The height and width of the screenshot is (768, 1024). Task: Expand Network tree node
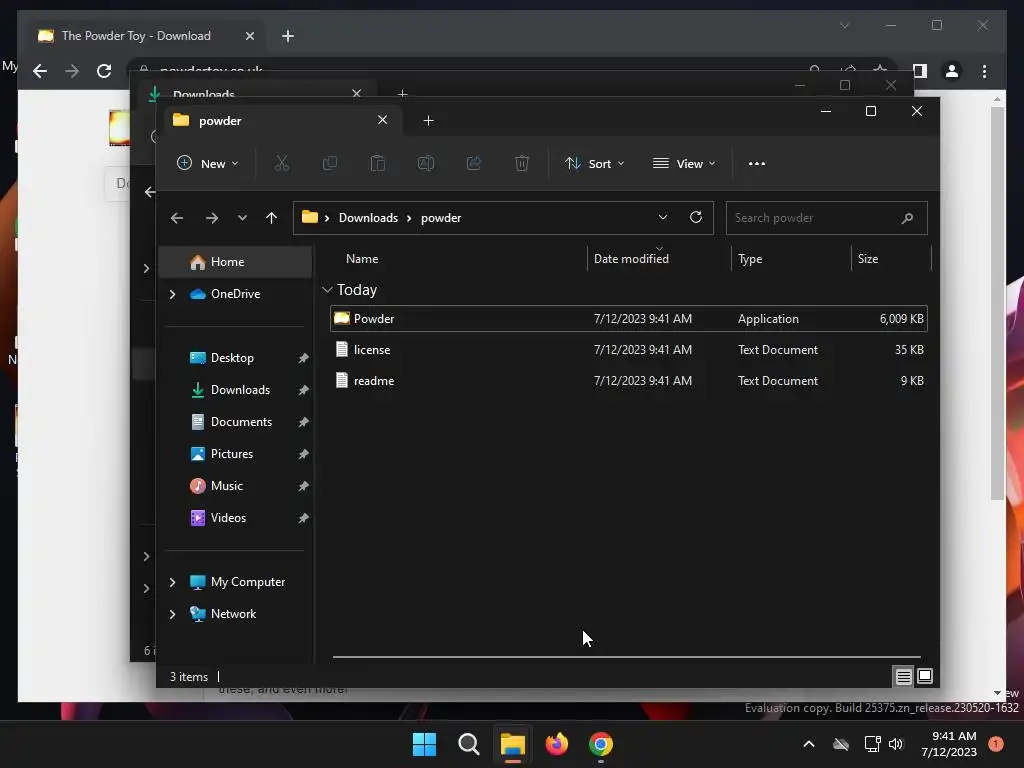[x=172, y=614]
